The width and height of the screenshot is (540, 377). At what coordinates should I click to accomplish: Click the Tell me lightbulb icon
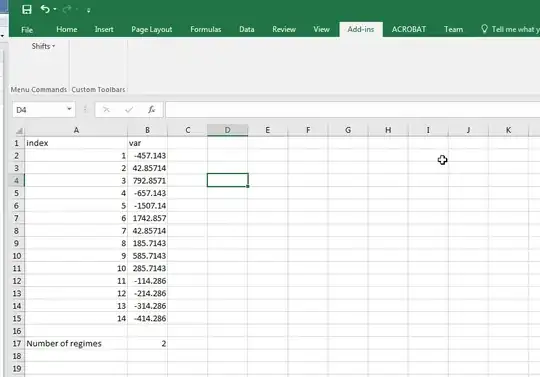(484, 29)
